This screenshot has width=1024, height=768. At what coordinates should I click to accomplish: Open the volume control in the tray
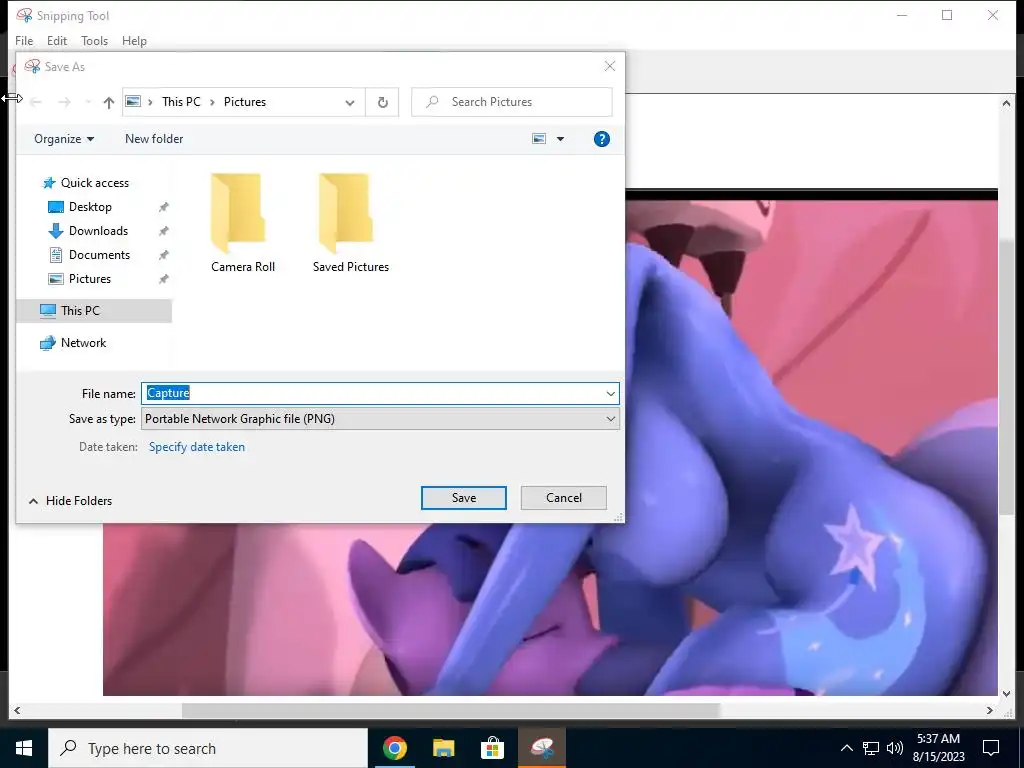tap(895, 748)
